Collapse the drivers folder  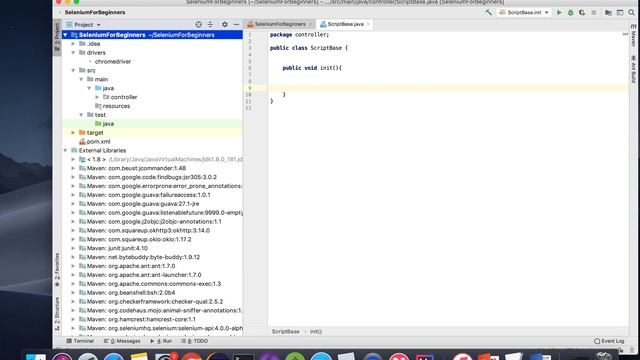pyautogui.click(x=73, y=53)
